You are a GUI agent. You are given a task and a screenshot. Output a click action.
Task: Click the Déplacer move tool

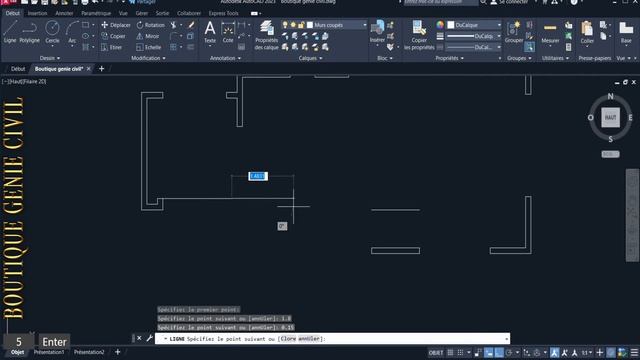coord(116,25)
